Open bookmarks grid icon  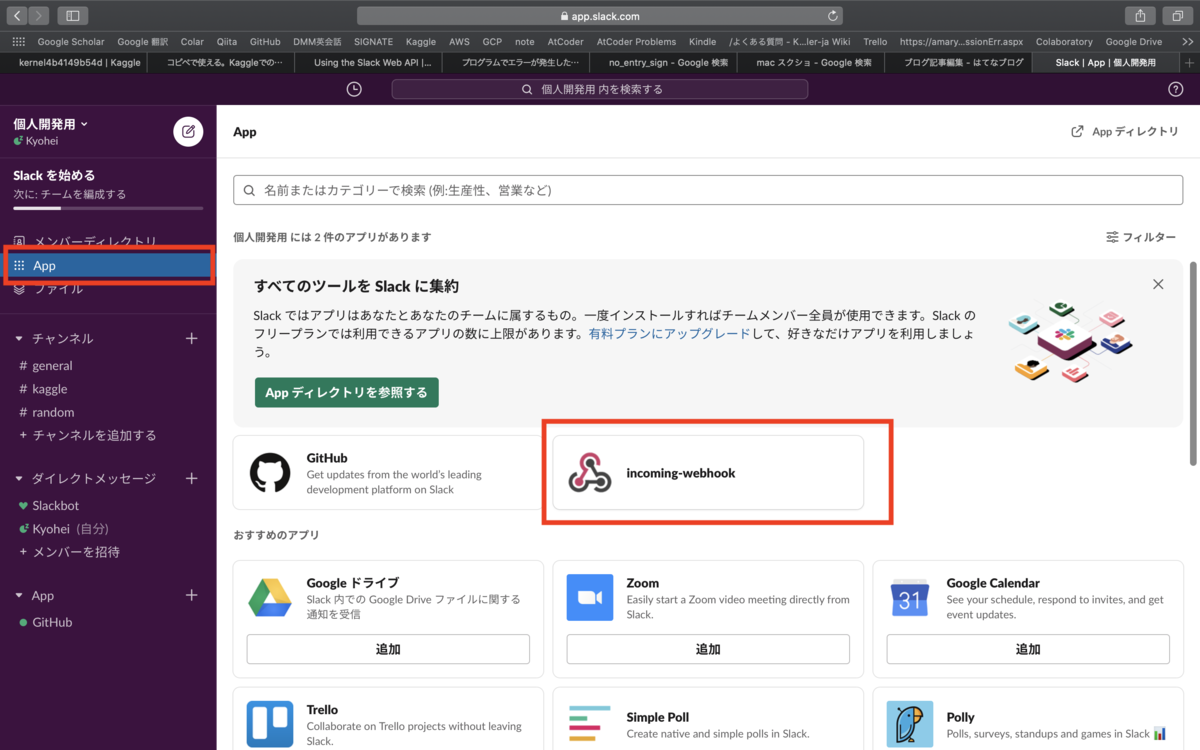(18, 42)
